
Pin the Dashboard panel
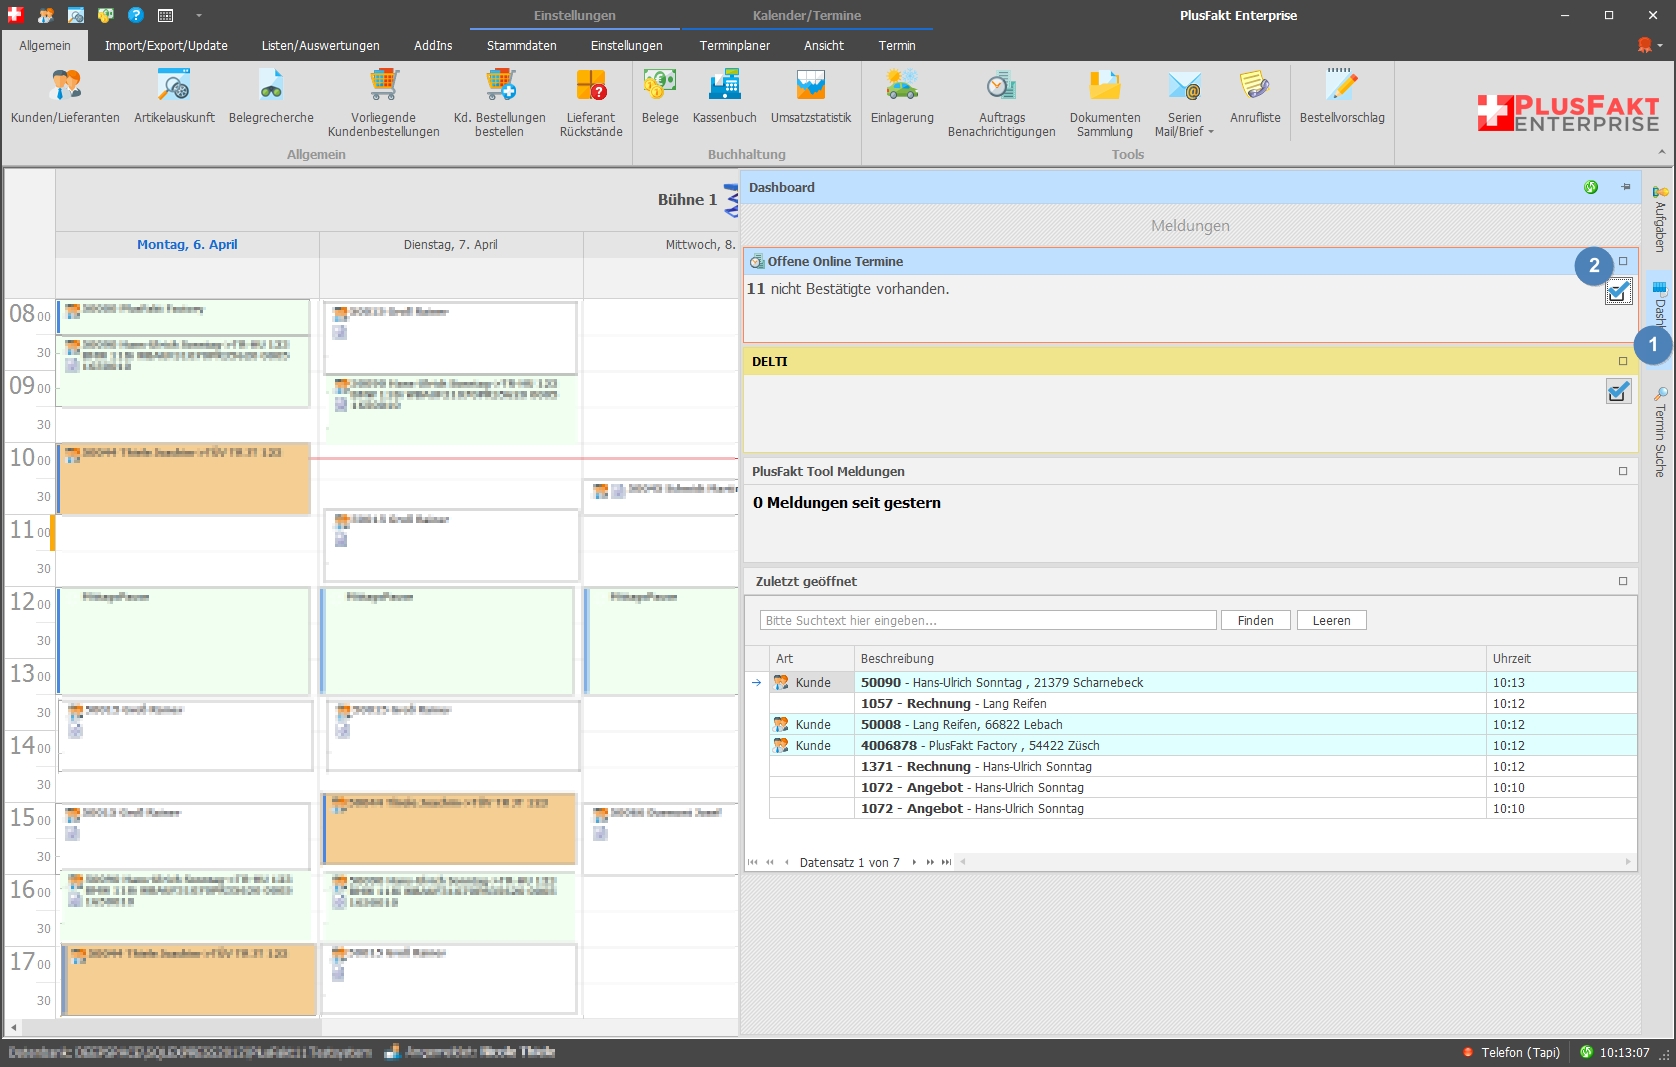1626,187
